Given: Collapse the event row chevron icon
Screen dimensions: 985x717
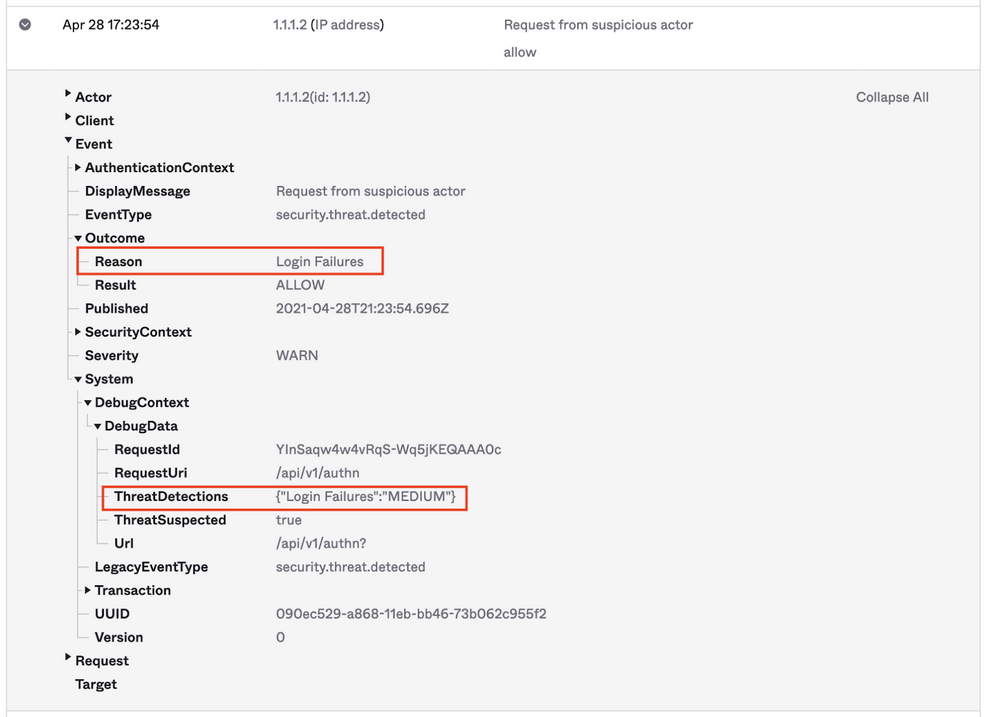Looking at the screenshot, I should (x=26, y=25).
